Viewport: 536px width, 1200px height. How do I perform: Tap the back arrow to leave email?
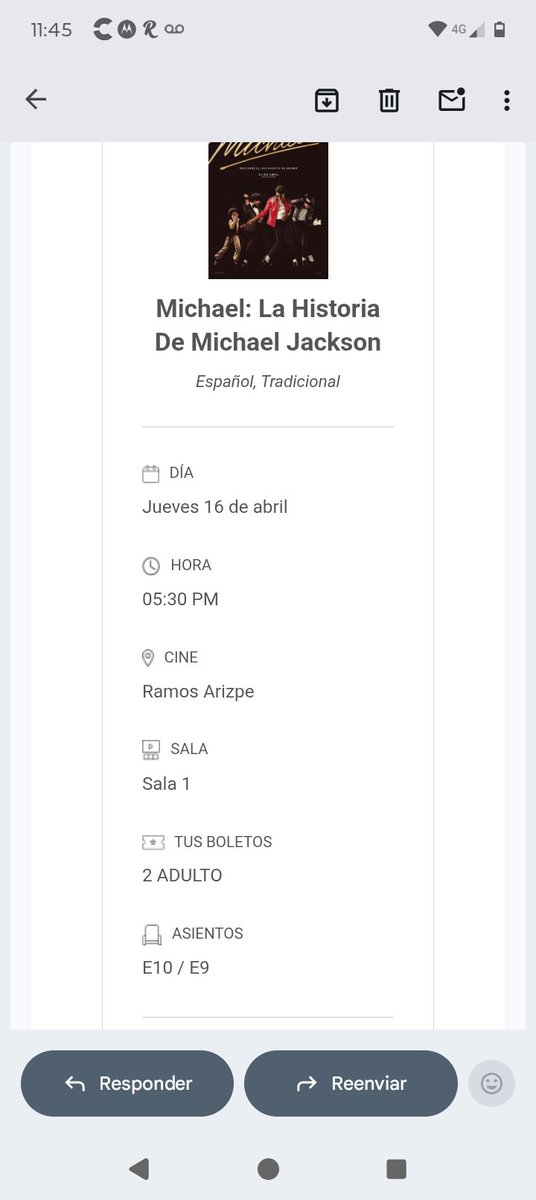tap(36, 99)
